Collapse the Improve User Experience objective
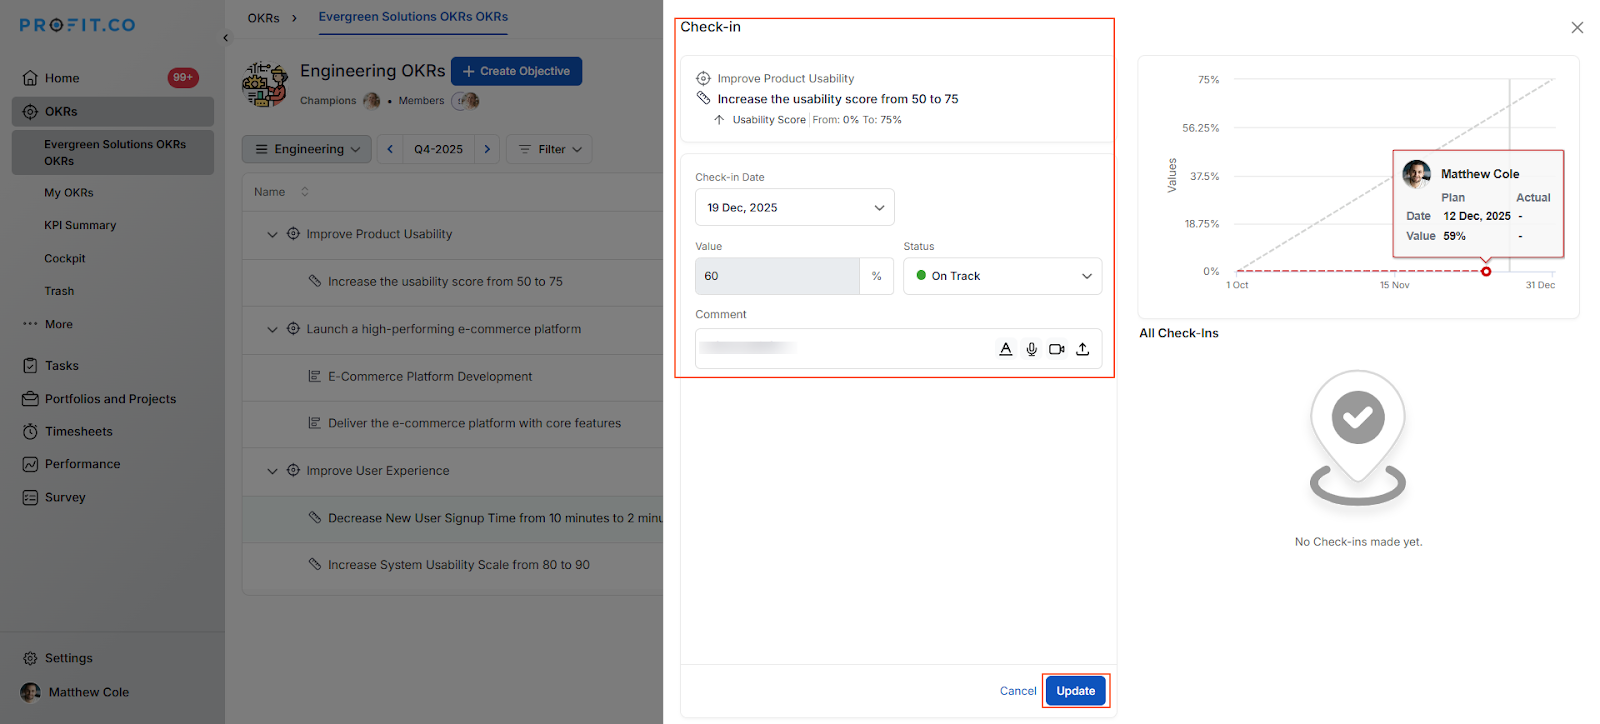 pyautogui.click(x=272, y=471)
